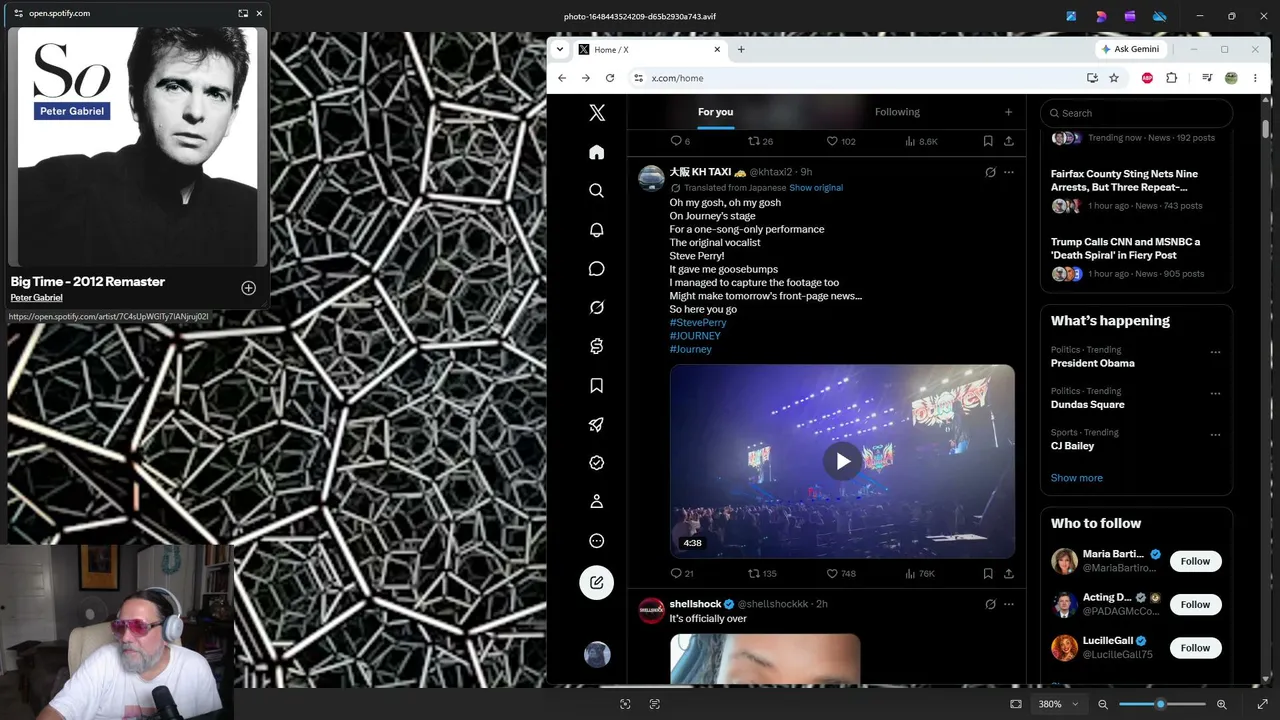Add a timeline tab with plus icon

click(x=1008, y=112)
